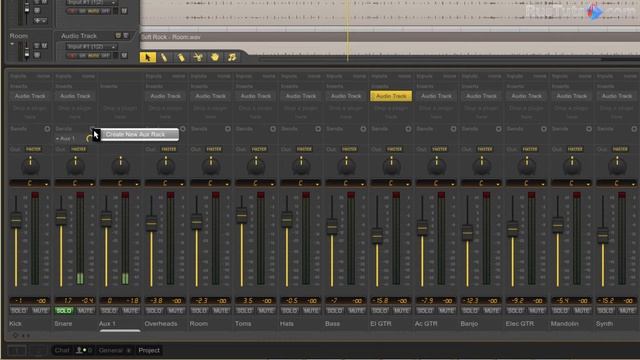Open Elec GTR channel sends add button
Screen dimensions: 640x360
click(544, 129)
